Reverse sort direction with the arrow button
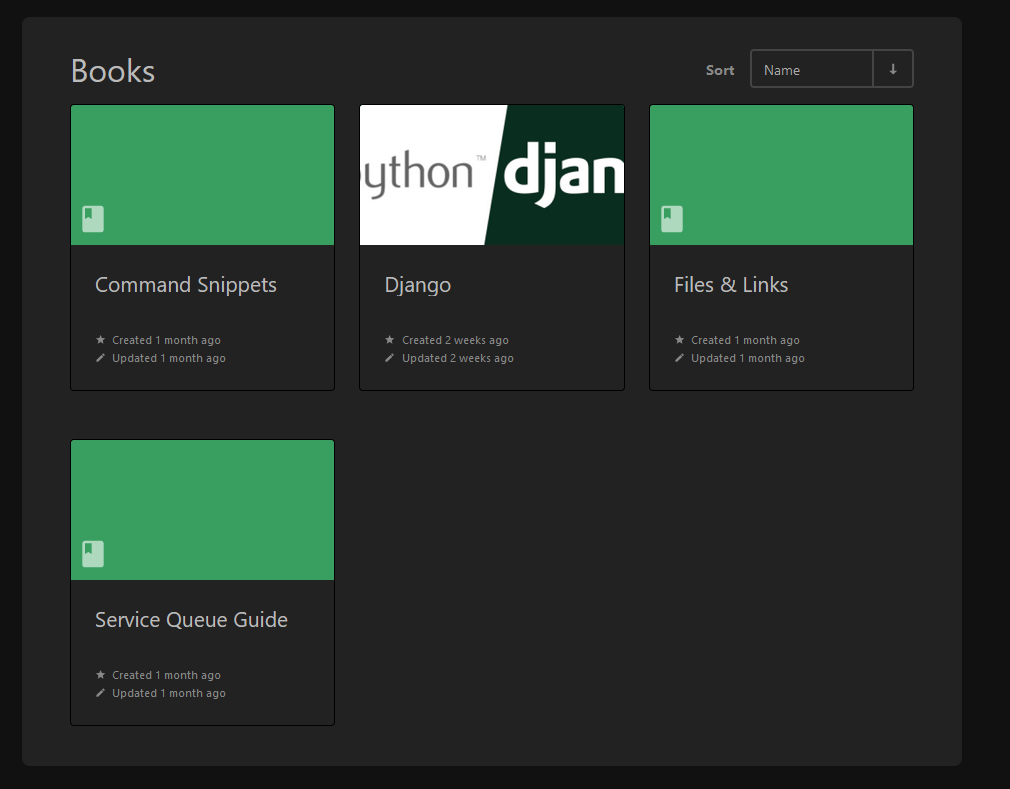 893,69
